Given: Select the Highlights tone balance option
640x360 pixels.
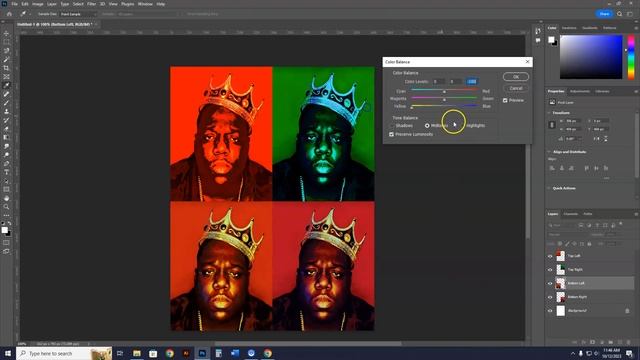Looking at the screenshot, I should [x=472, y=126].
